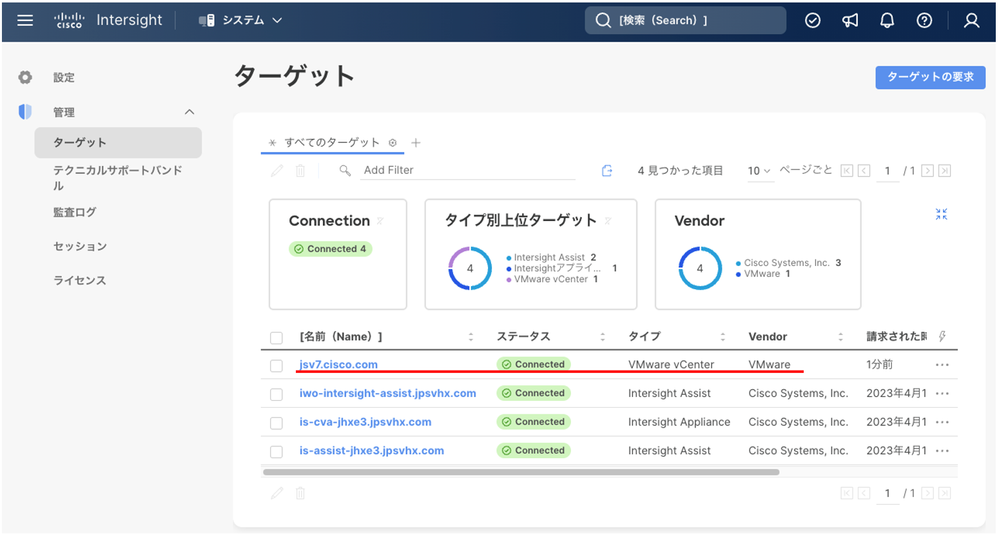Check the iwo-intersight-assist.jpsvhx.com row checkbox

276,395
